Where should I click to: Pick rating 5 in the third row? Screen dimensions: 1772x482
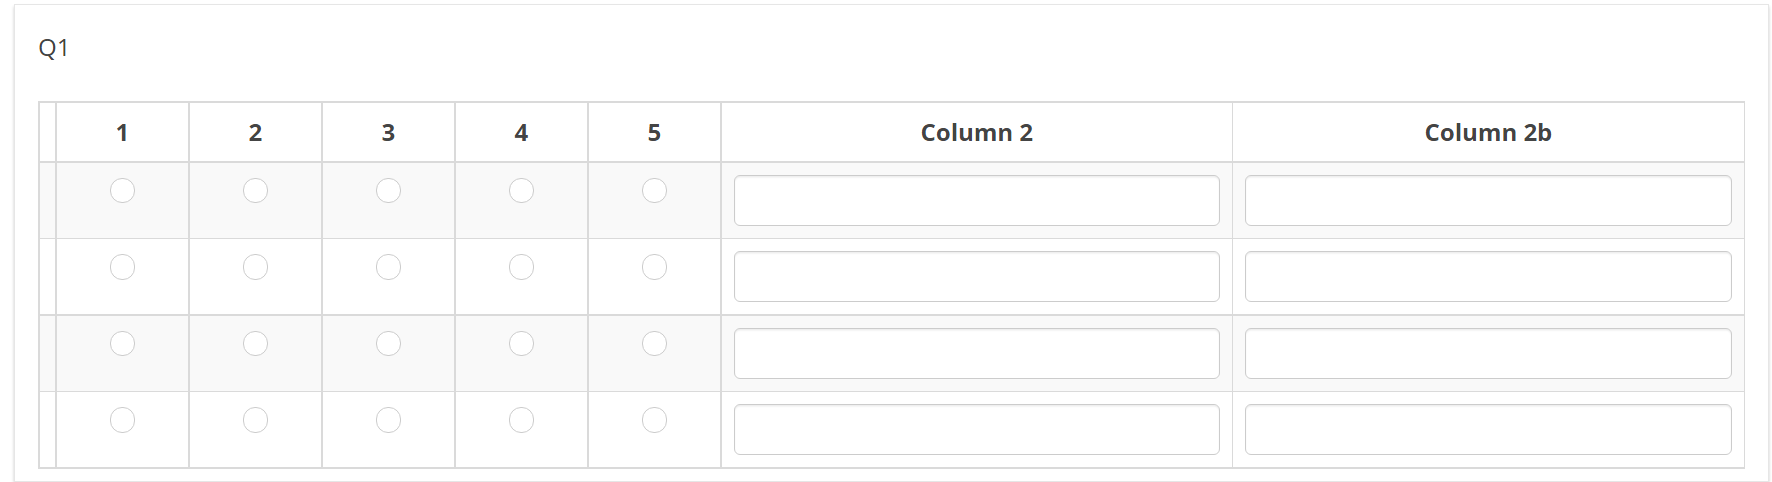point(654,343)
